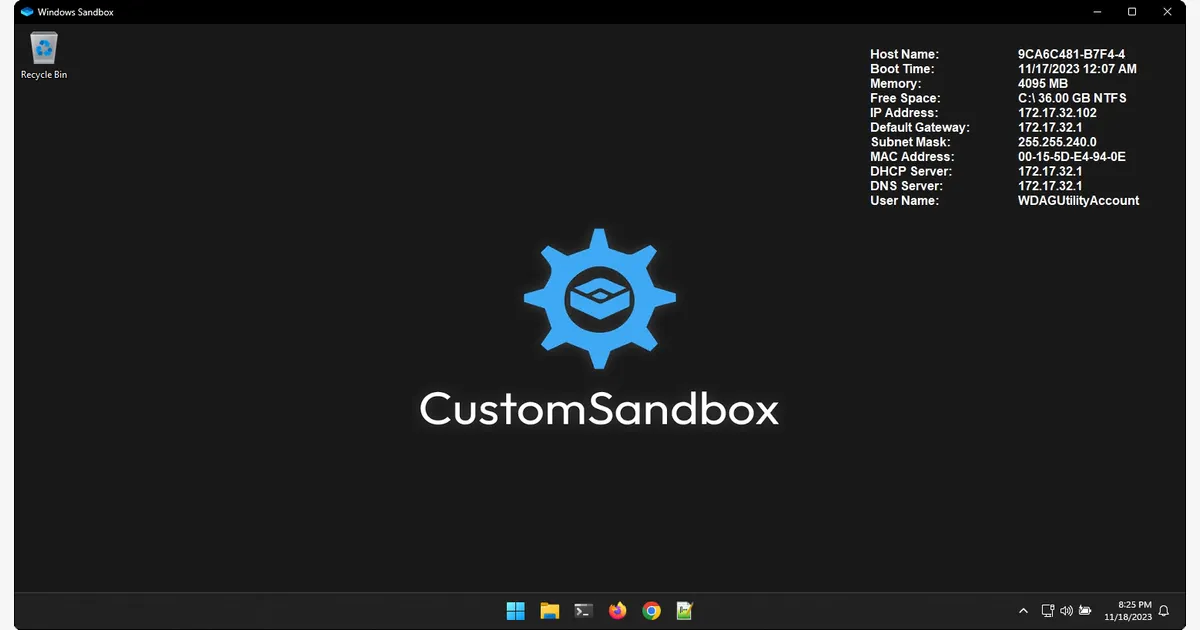The image size is (1200, 630).
Task: Click the memory value 4095 MB
Action: click(x=1043, y=84)
